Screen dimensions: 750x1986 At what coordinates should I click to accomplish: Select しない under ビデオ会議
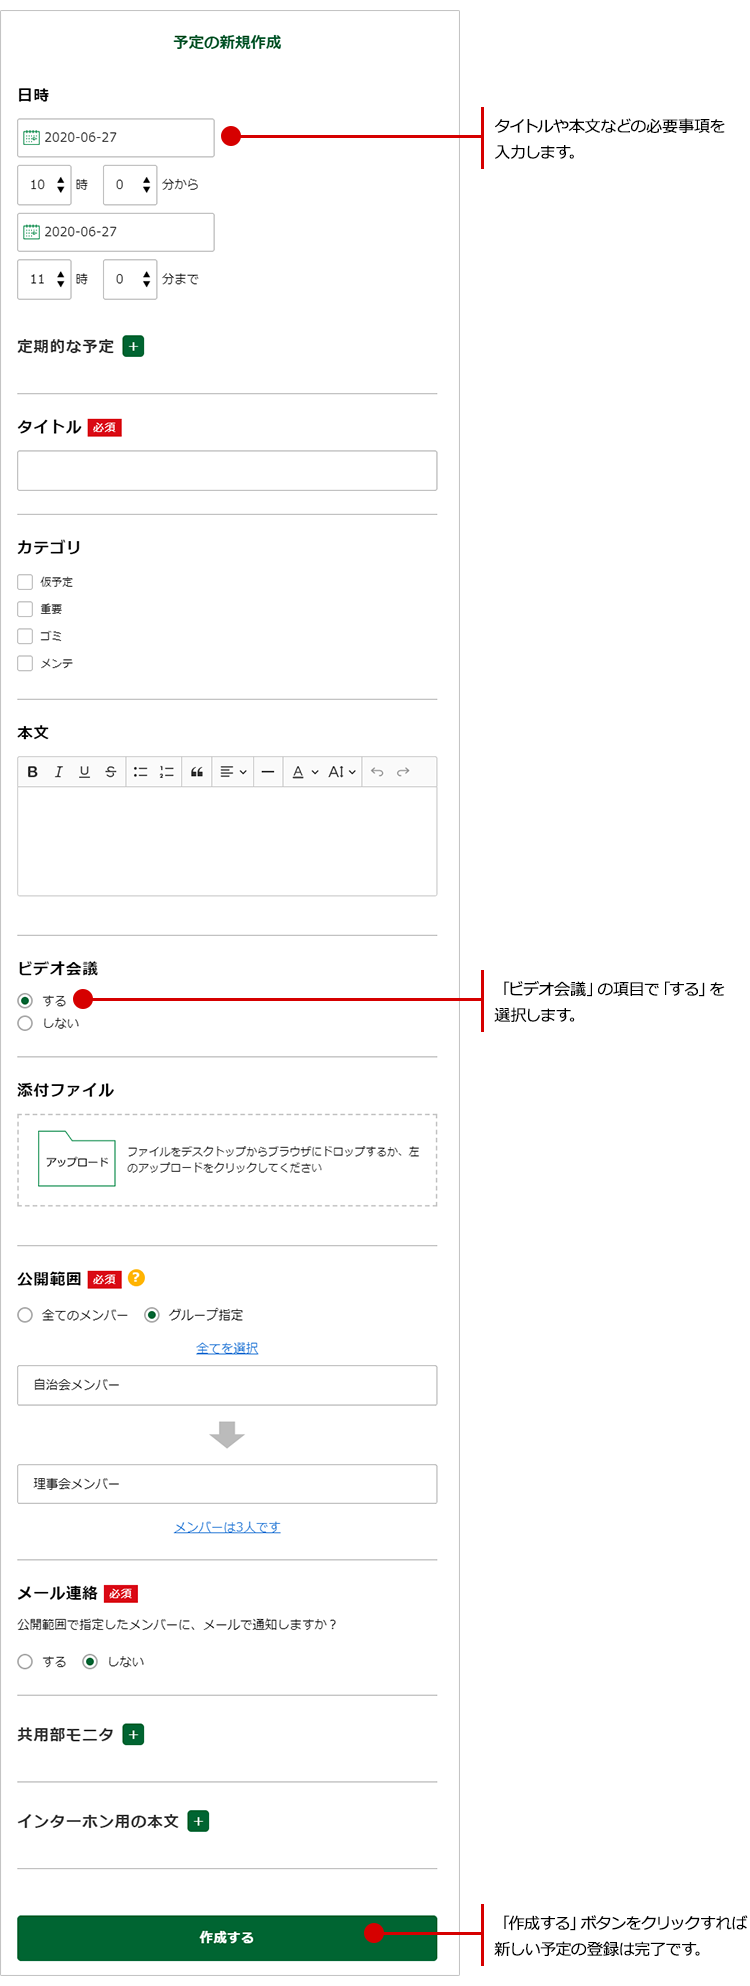click(x=26, y=1023)
